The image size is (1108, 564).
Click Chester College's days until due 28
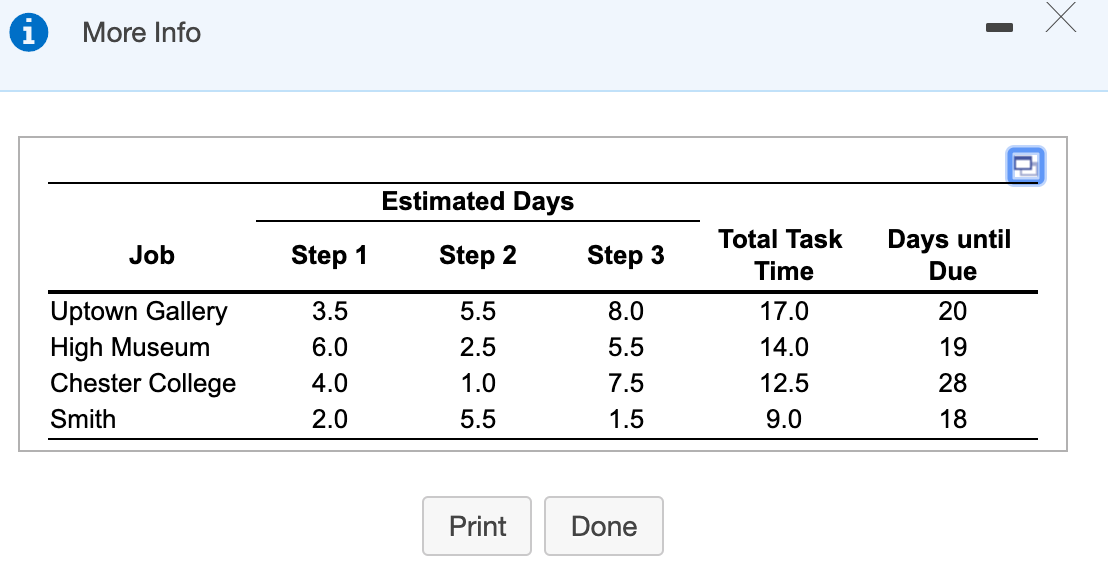(953, 383)
